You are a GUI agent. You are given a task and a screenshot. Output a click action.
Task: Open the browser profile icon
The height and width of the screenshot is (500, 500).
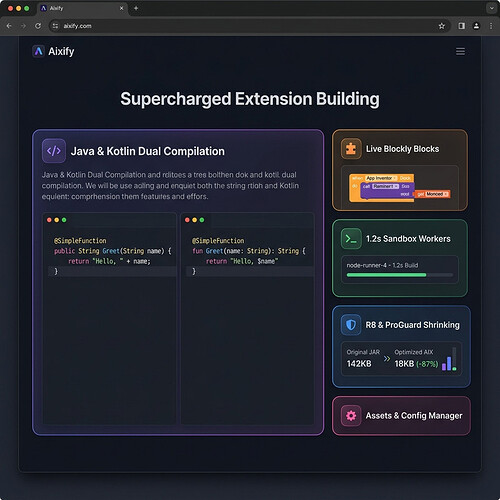tap(476, 26)
